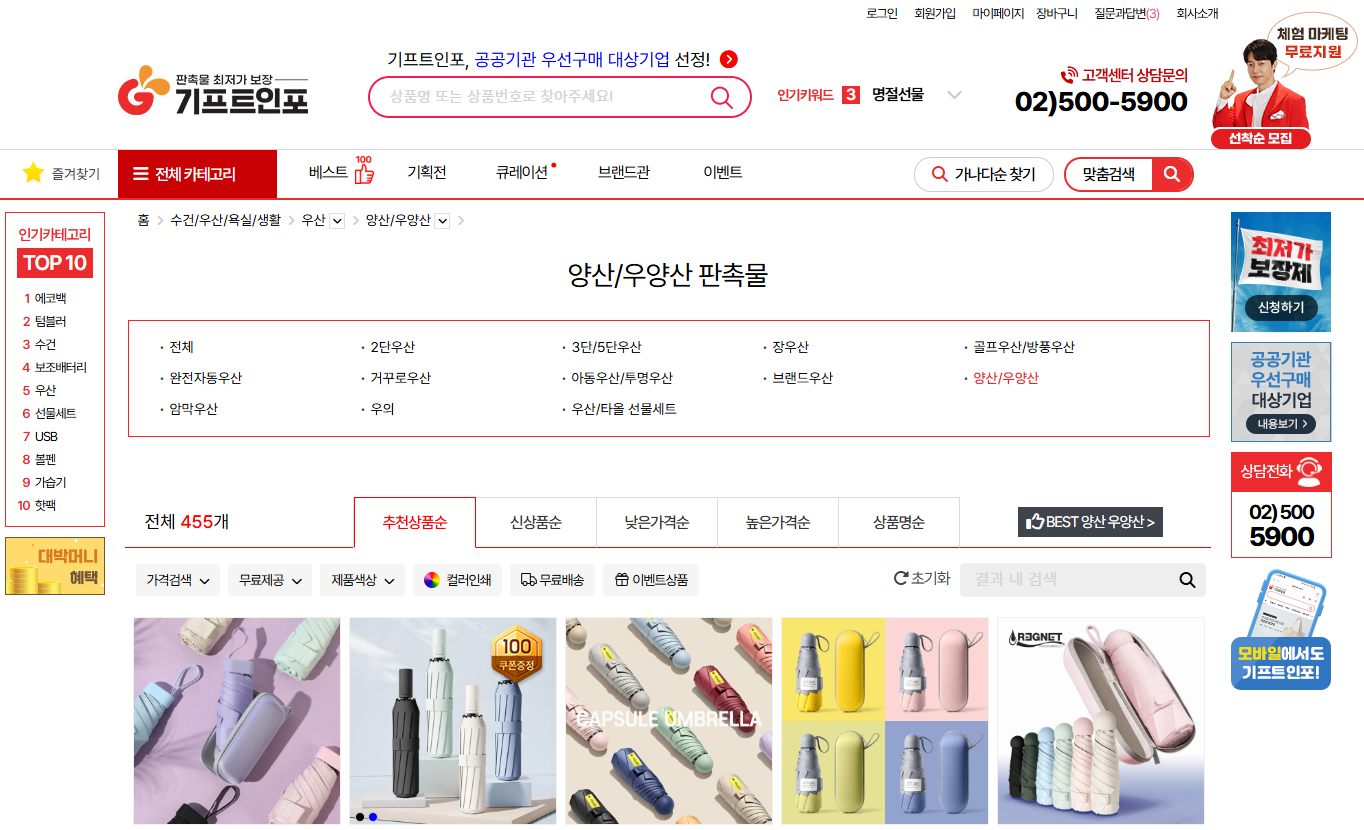Select the 추천상품순 sort tab
The width and height of the screenshot is (1364, 830).
click(x=415, y=522)
